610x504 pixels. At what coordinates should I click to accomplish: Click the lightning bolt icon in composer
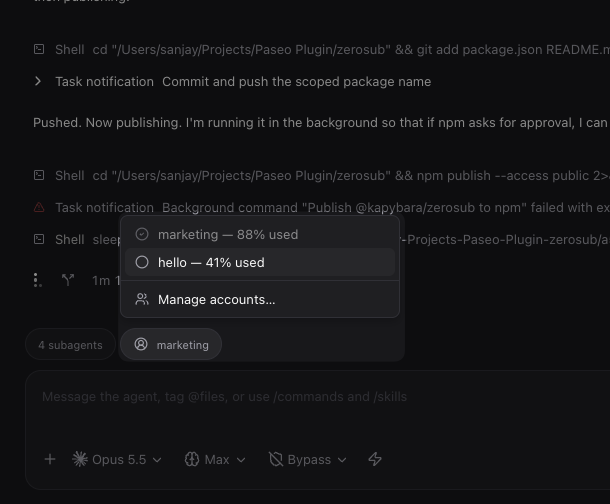(375, 459)
